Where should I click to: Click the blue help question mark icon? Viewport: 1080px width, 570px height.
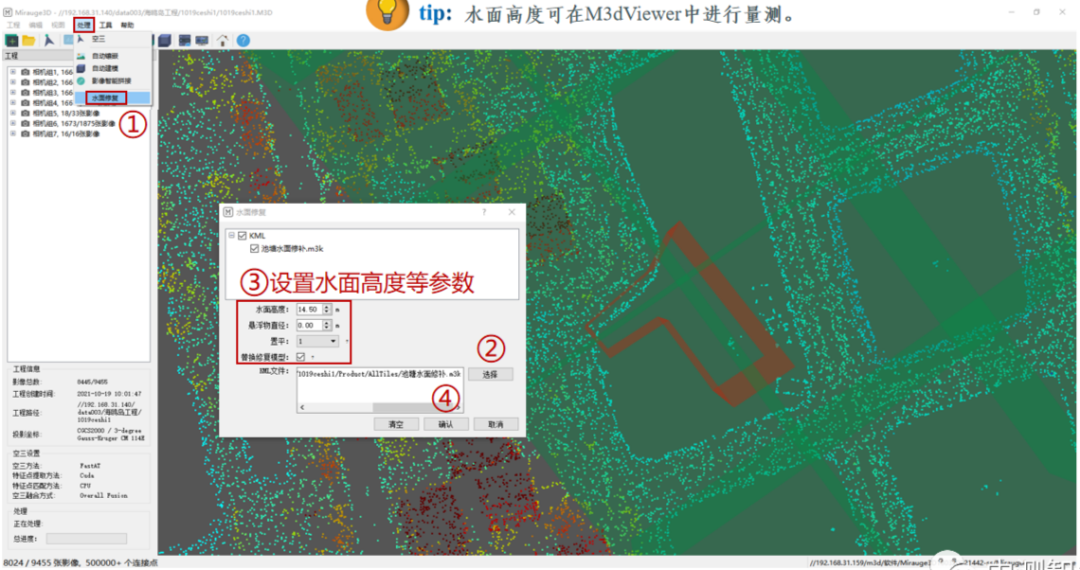242,40
